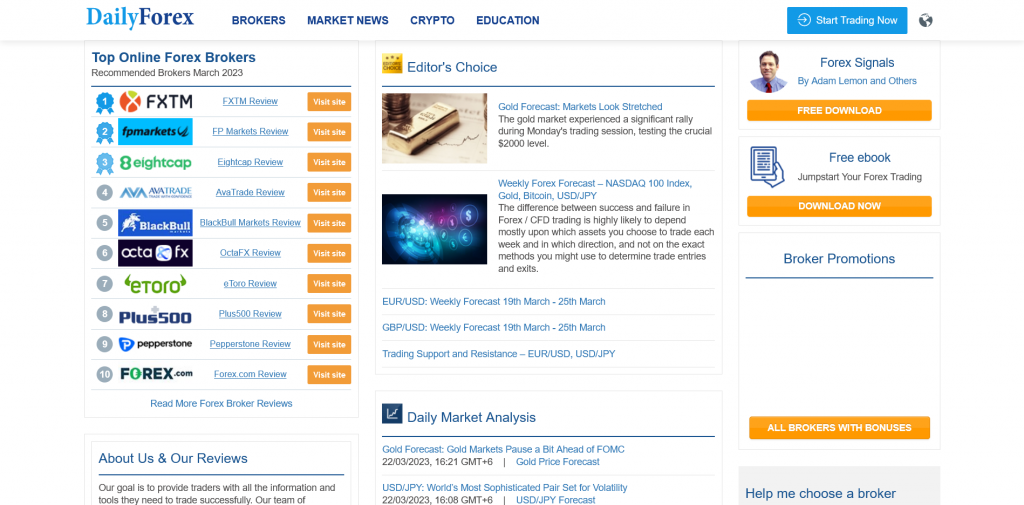Click the Eightcap broker logo
The width and height of the screenshot is (1024, 505).
point(155,162)
